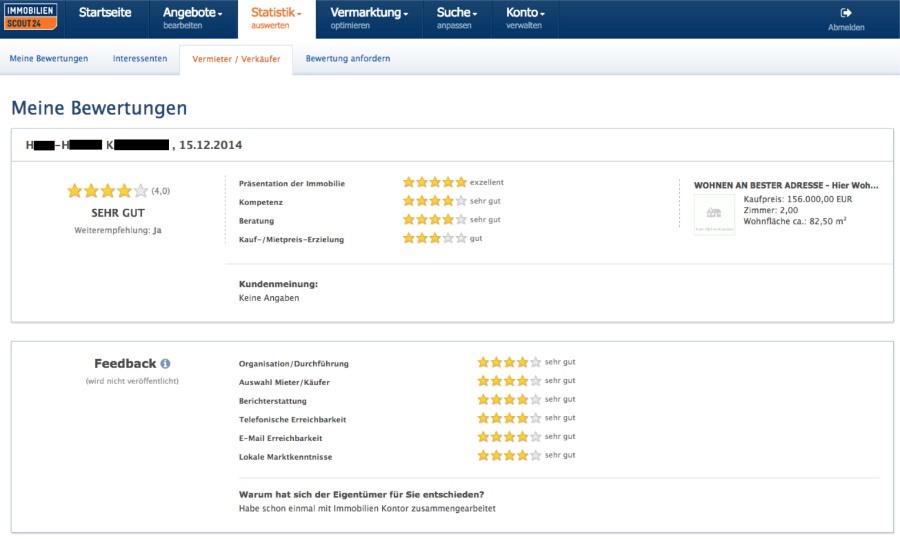Click the Keine Angaben text
Image resolution: width=900 pixels, height=539 pixels.
269,298
